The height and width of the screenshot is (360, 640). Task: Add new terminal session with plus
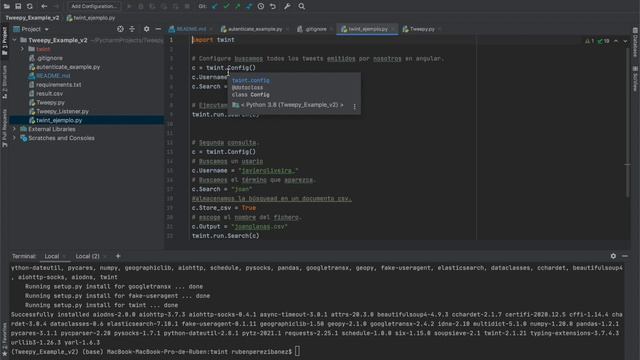point(118,256)
